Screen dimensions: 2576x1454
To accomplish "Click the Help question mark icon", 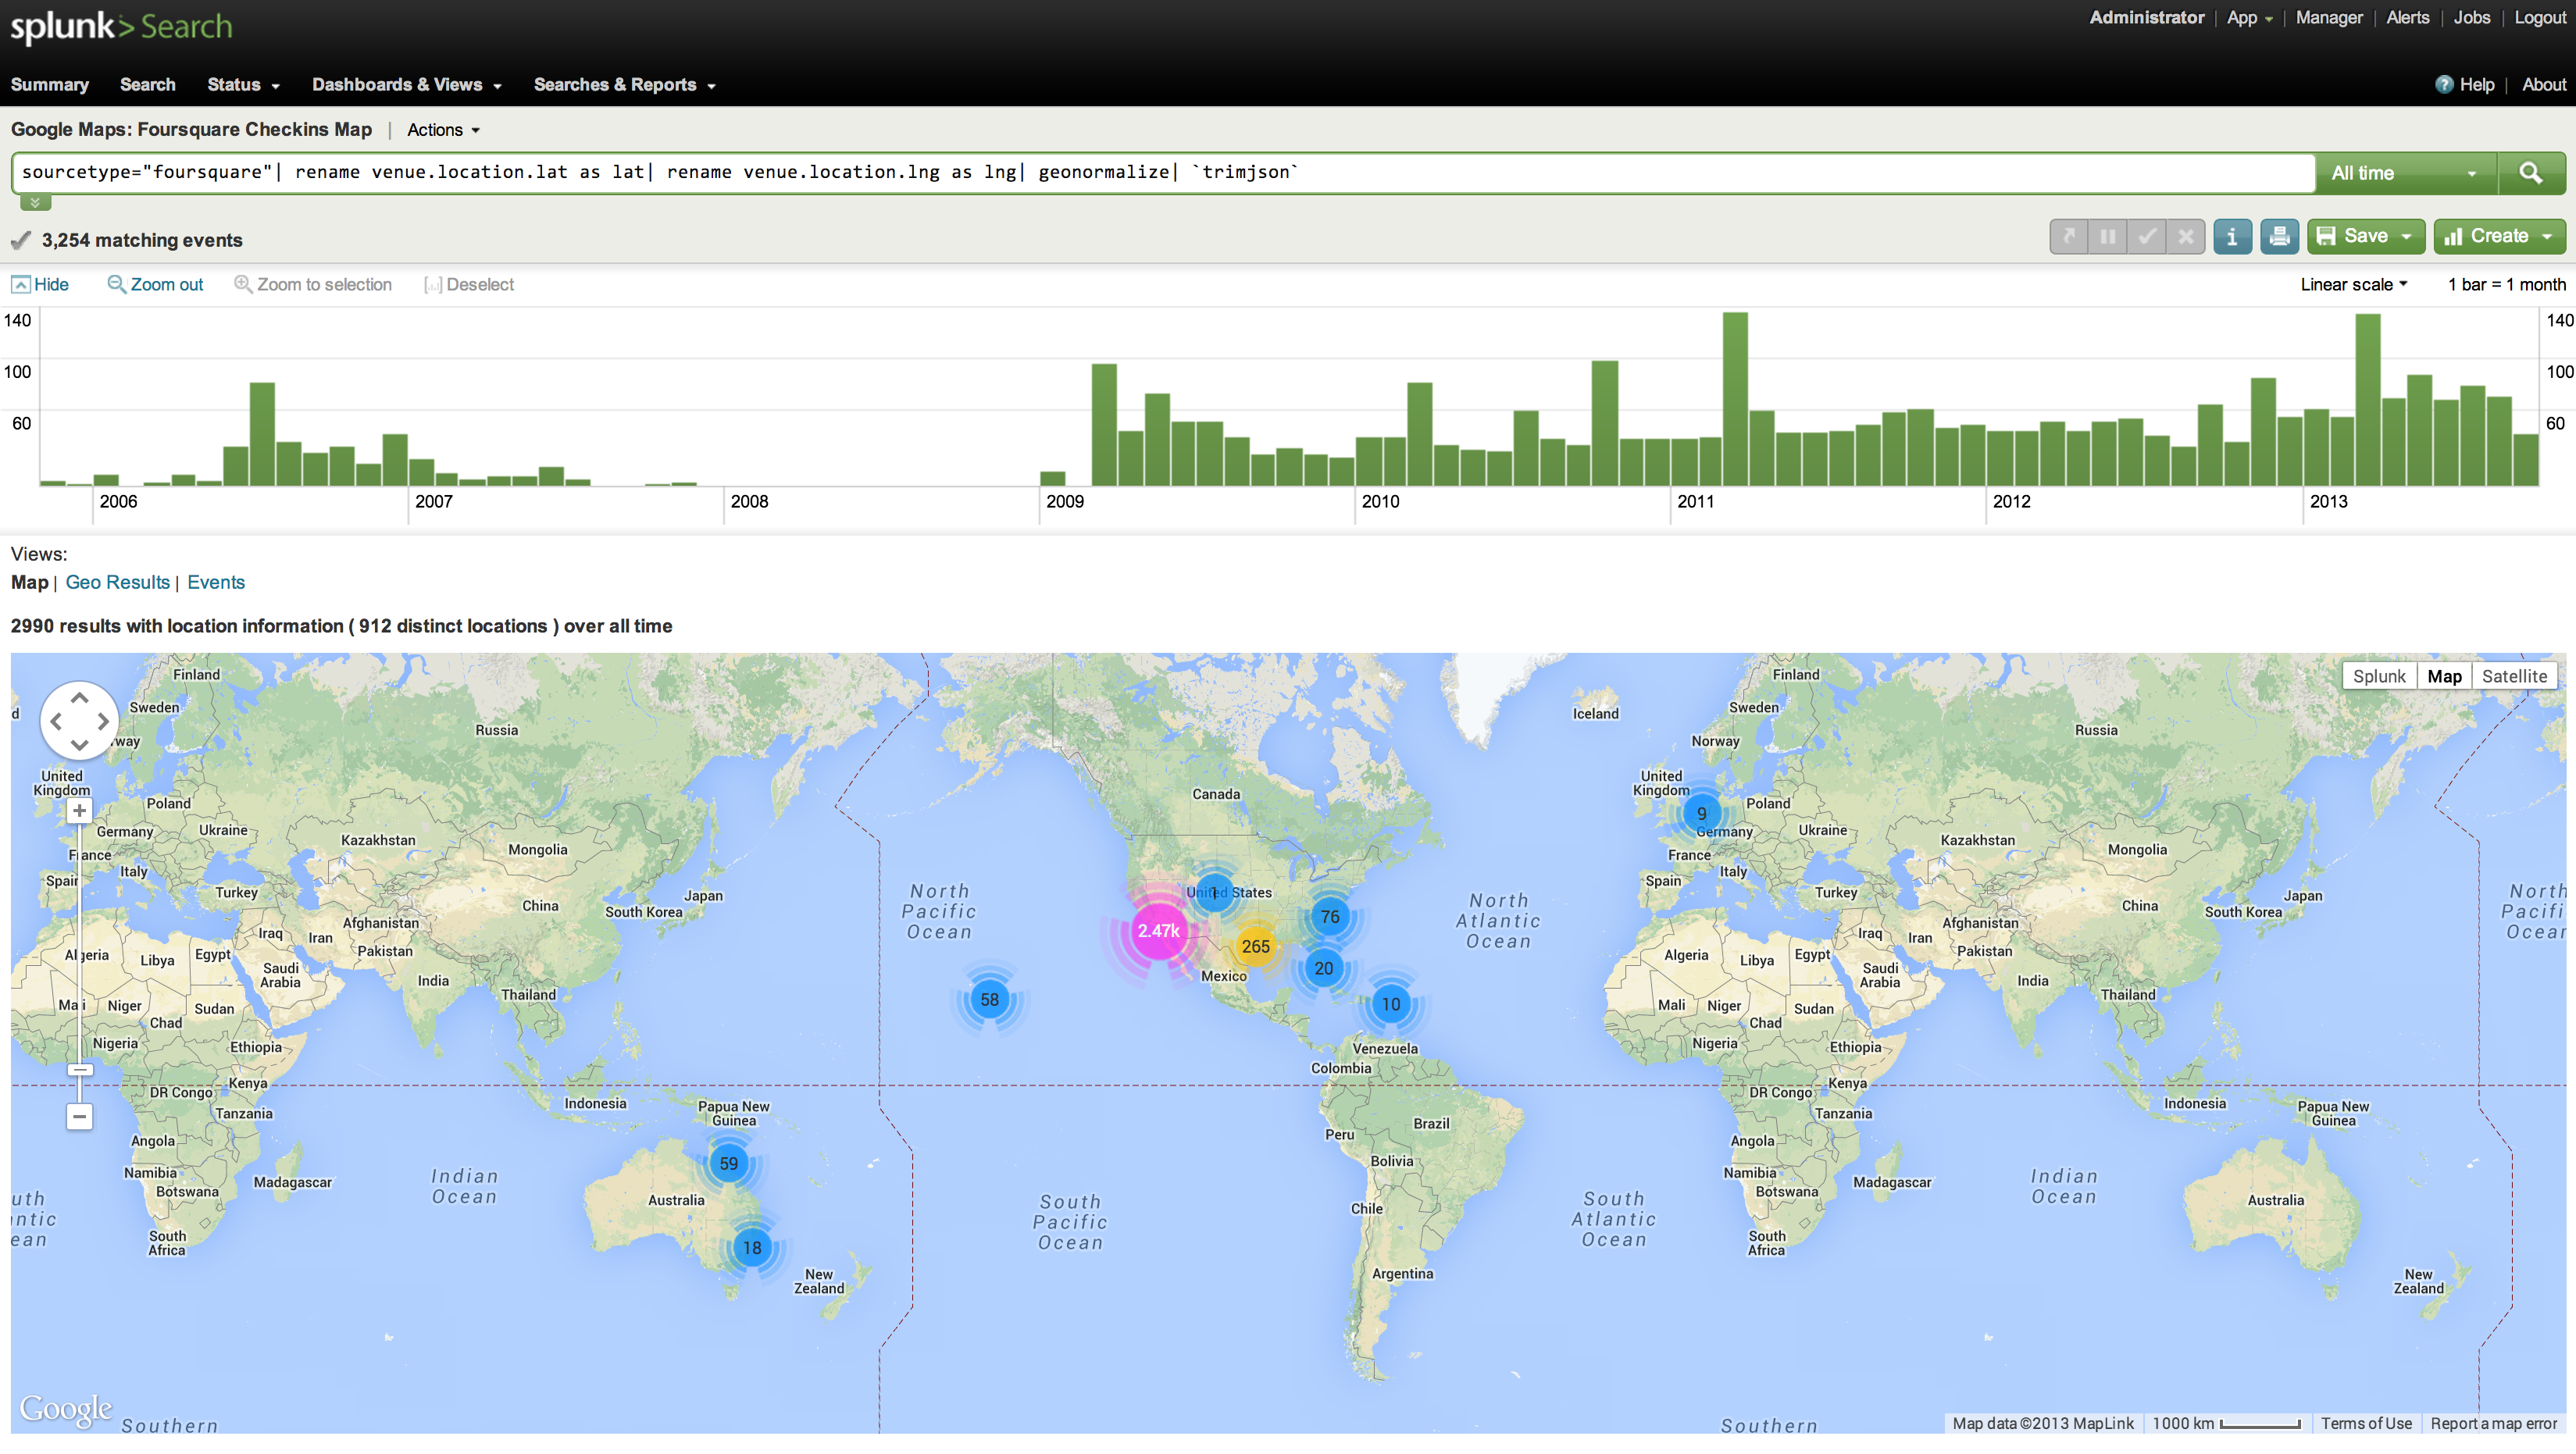I will point(2444,85).
